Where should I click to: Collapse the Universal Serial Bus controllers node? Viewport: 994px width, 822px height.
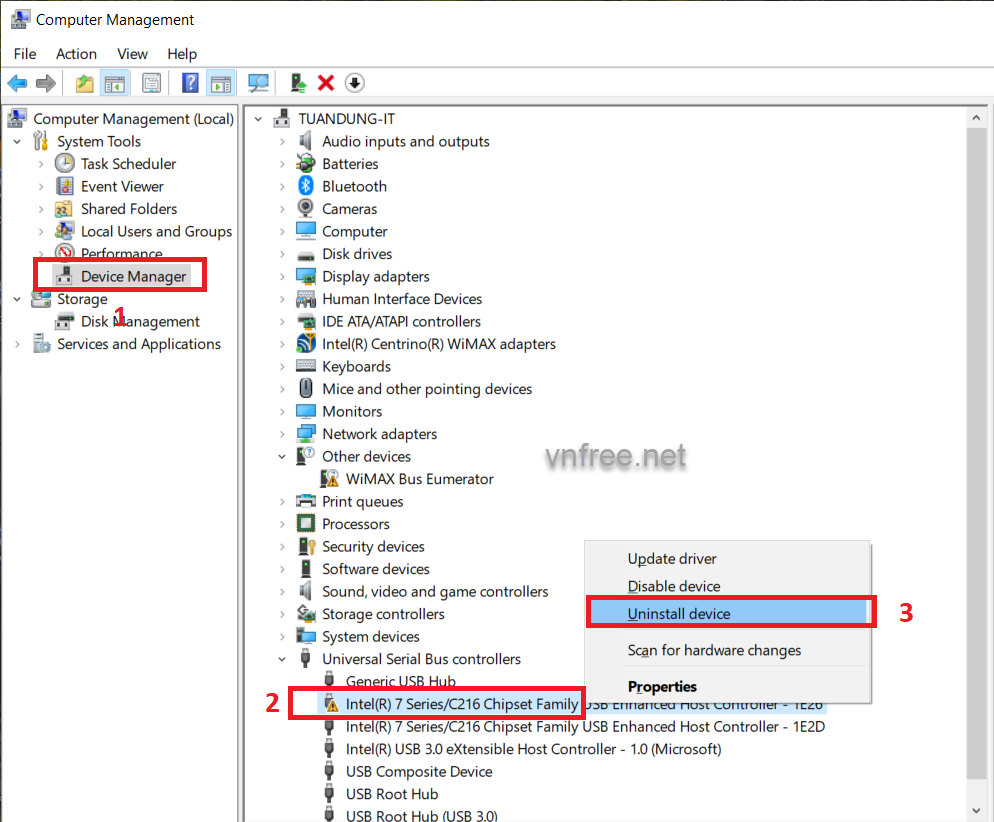pos(283,659)
